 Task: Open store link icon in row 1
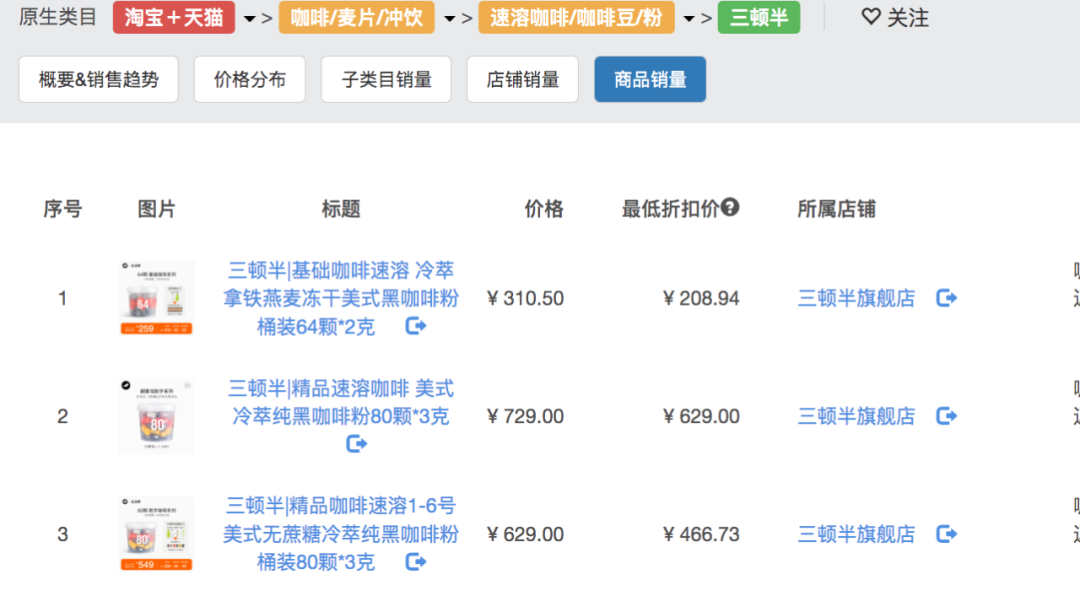click(946, 298)
